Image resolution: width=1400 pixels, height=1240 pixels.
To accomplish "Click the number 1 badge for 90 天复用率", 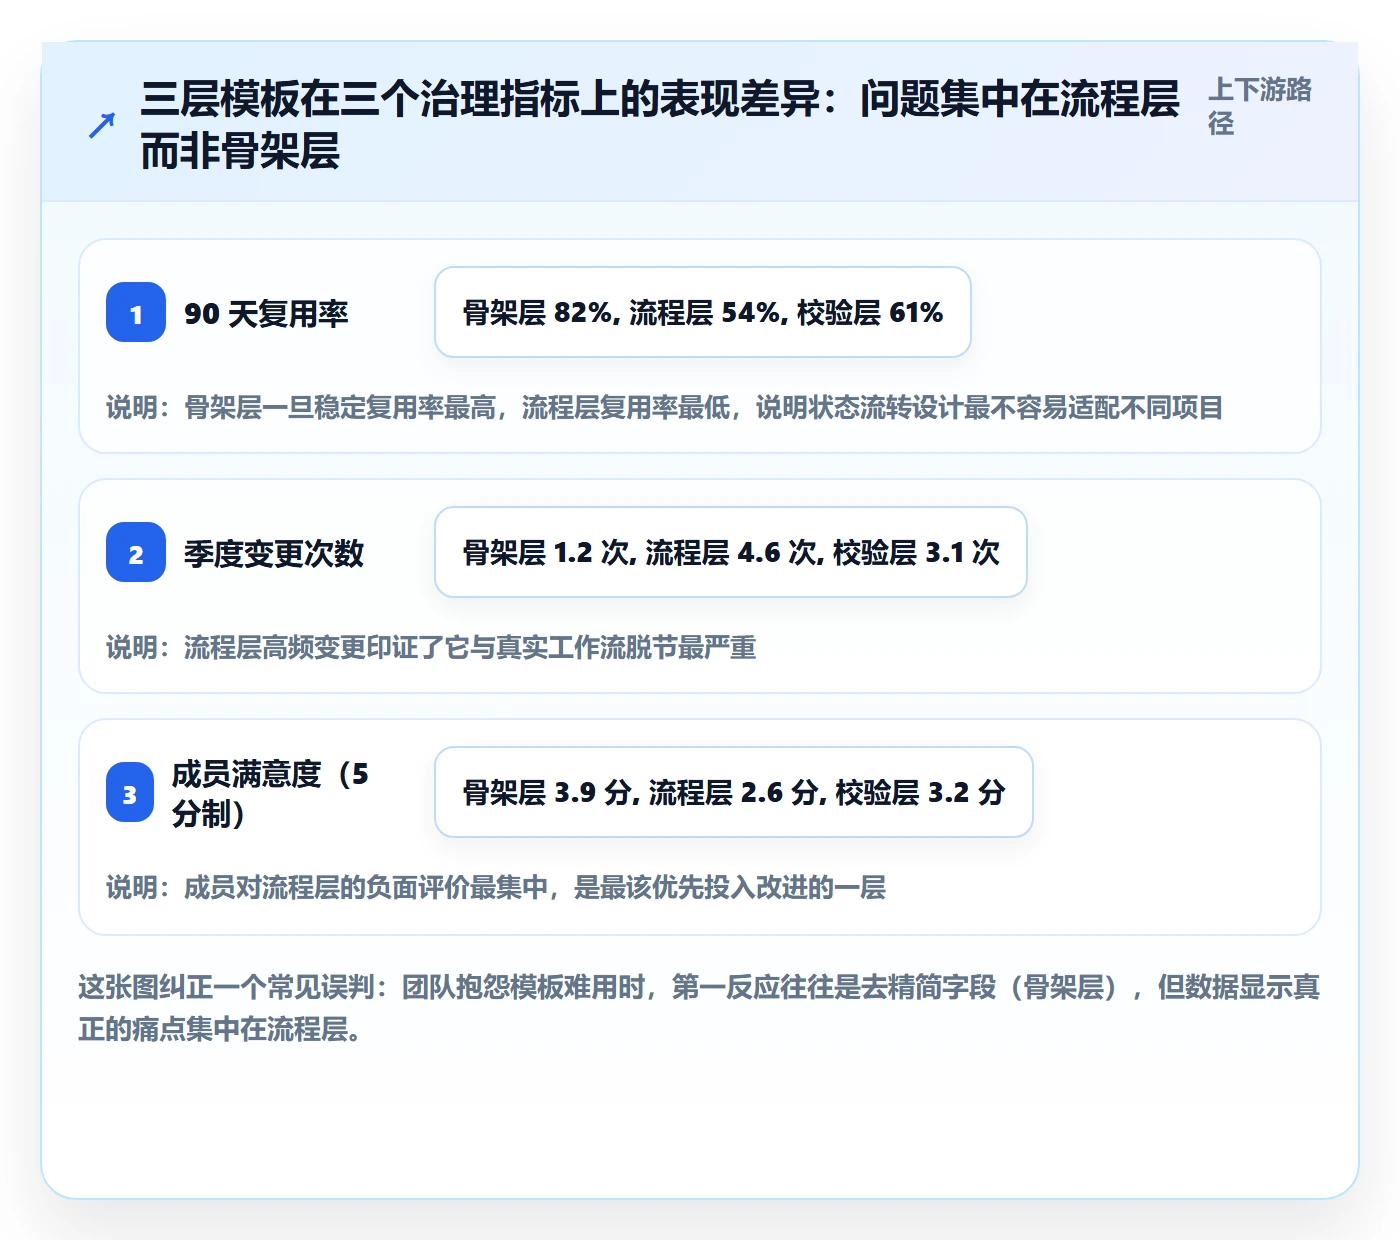I will point(136,312).
